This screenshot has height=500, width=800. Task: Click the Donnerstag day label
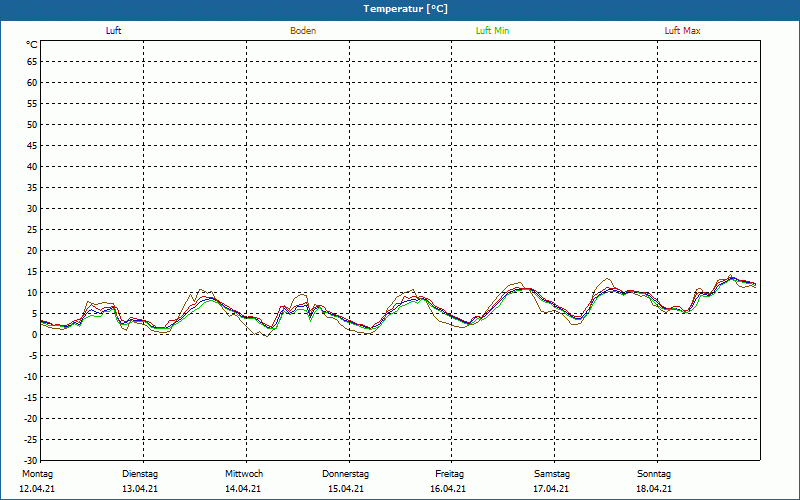[345, 474]
